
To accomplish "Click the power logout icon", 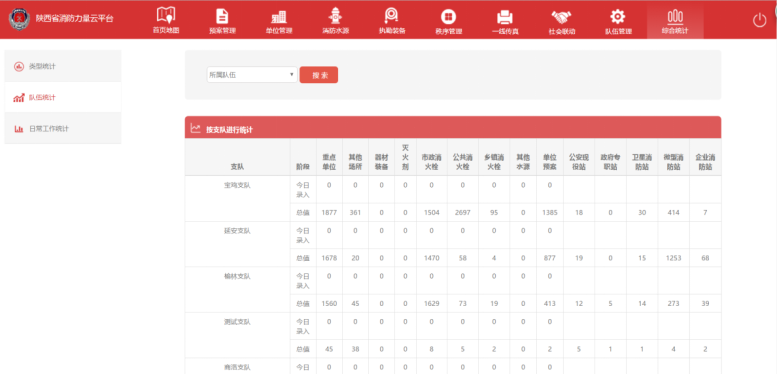I will click(x=759, y=20).
